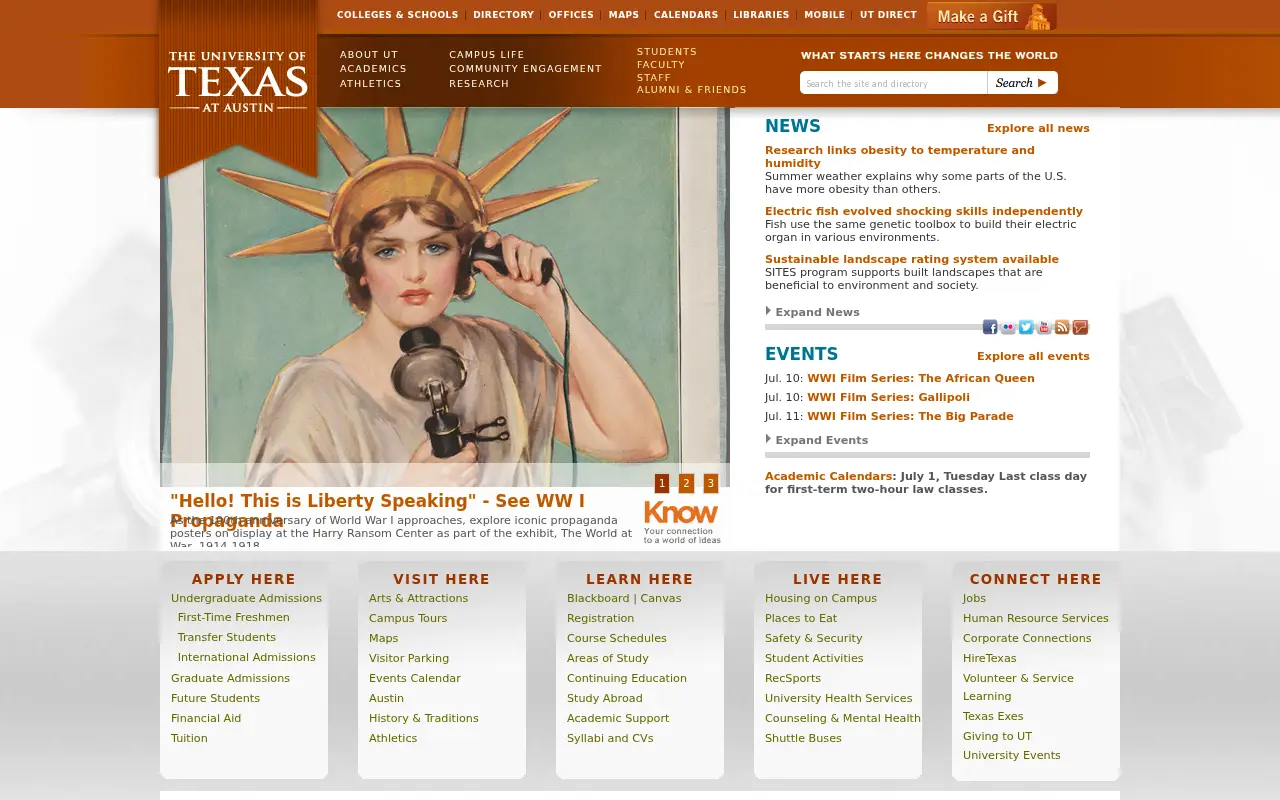Read the electric fish evolution story

coord(924,211)
